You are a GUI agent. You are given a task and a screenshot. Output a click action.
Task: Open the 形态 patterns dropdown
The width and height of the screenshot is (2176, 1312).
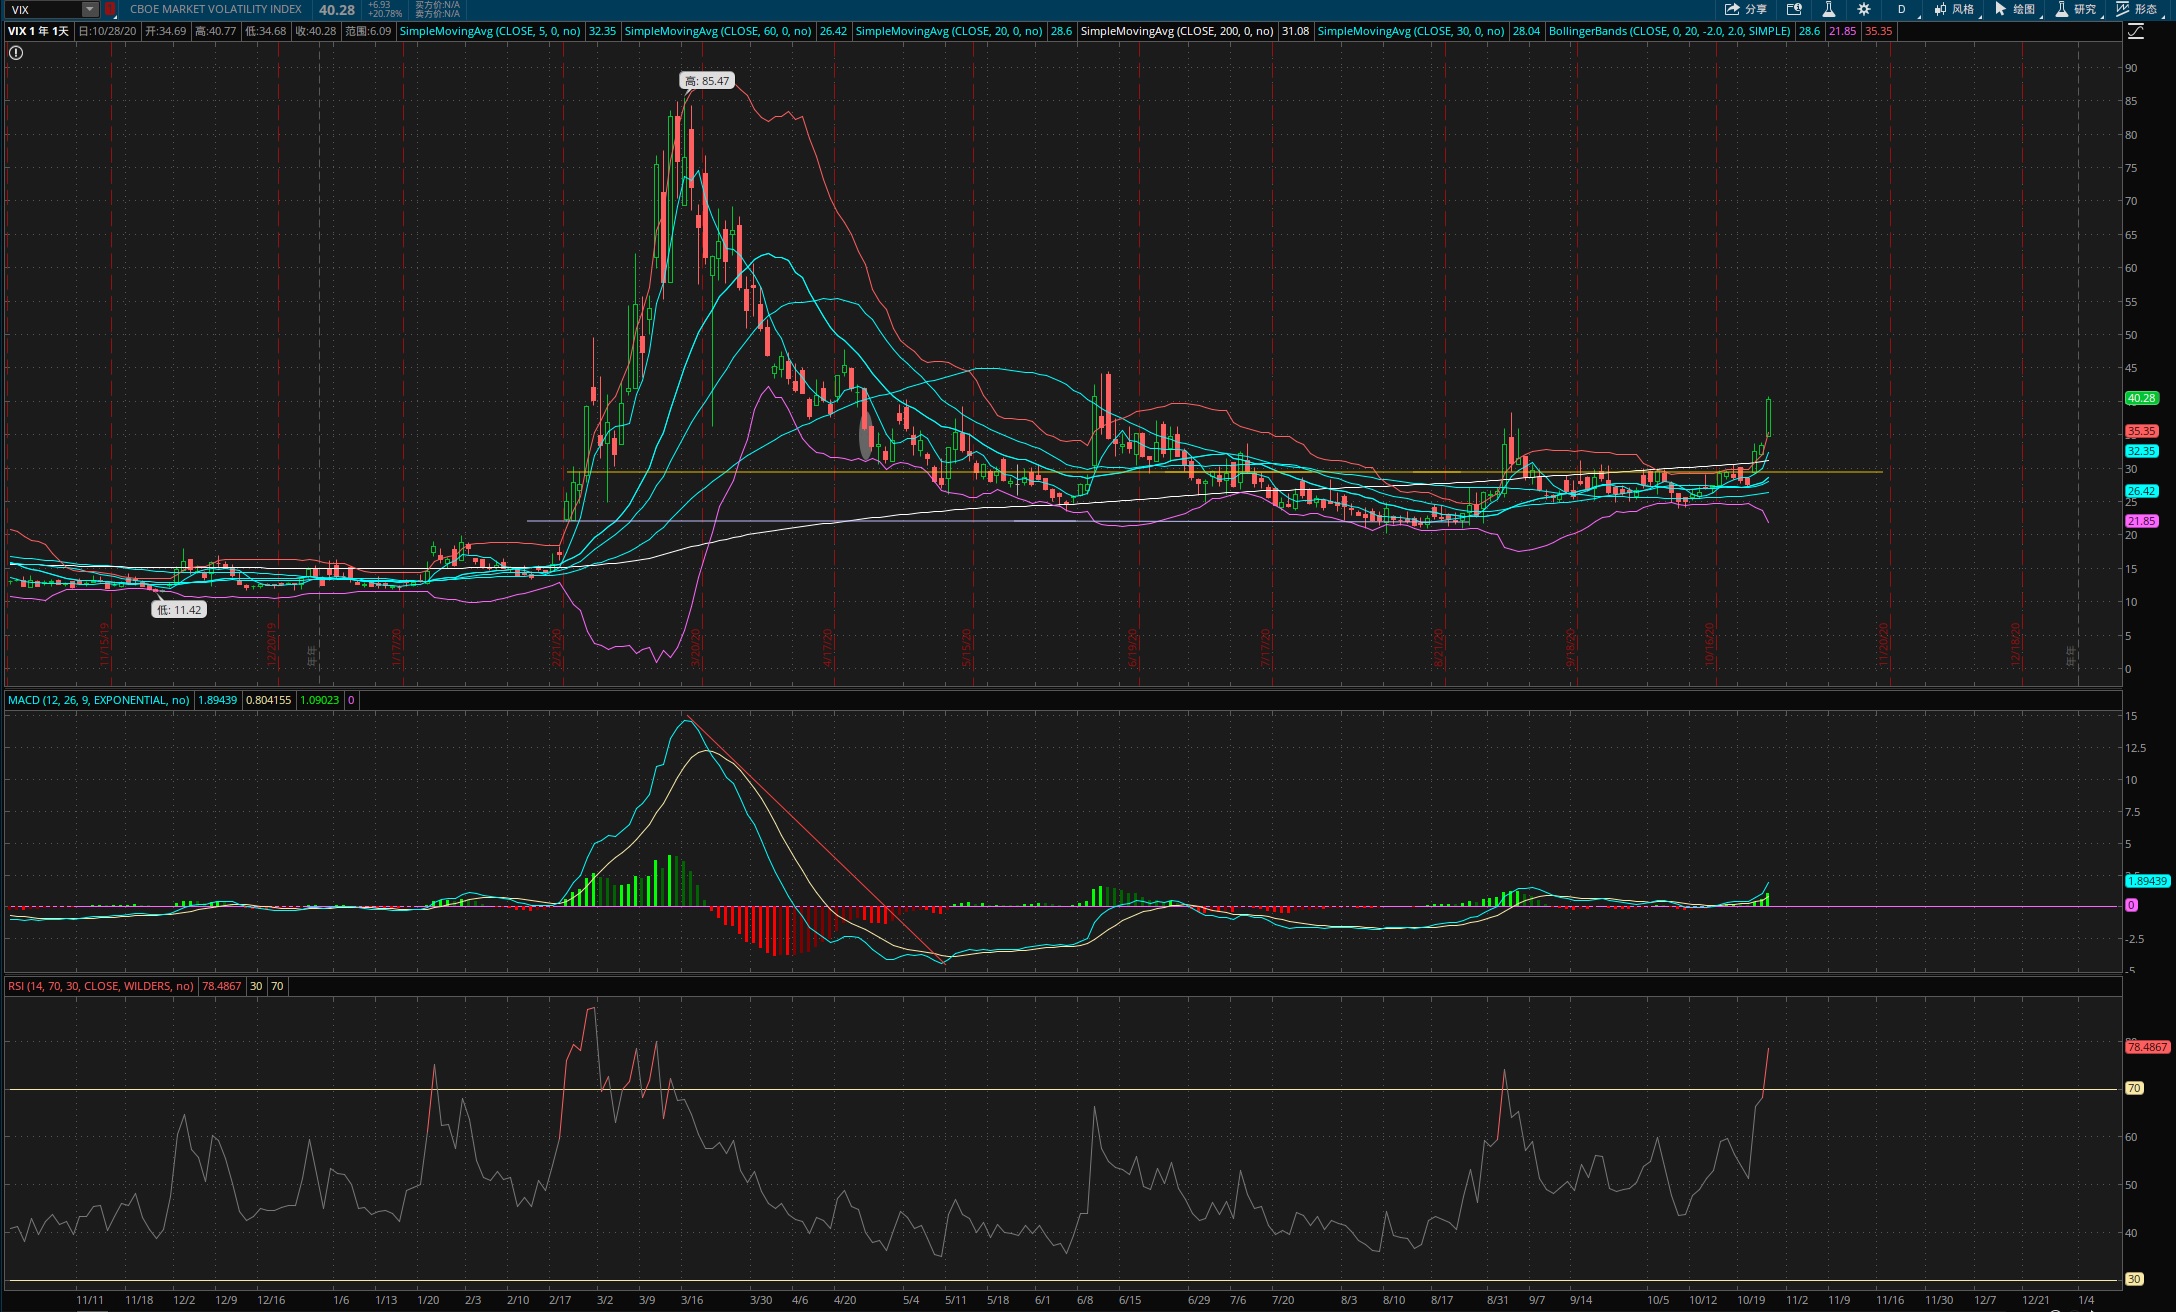pyautogui.click(x=2139, y=9)
